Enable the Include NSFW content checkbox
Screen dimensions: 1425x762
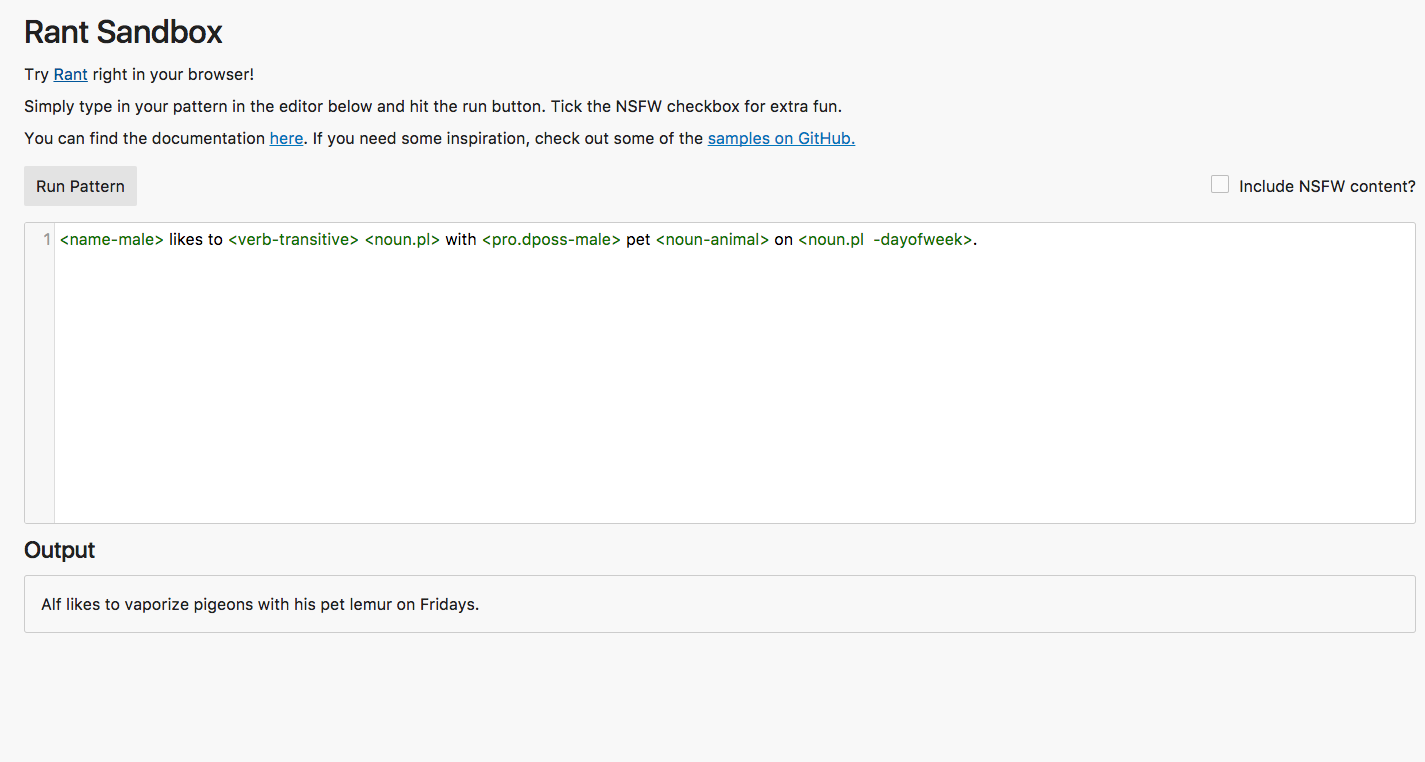click(1219, 185)
